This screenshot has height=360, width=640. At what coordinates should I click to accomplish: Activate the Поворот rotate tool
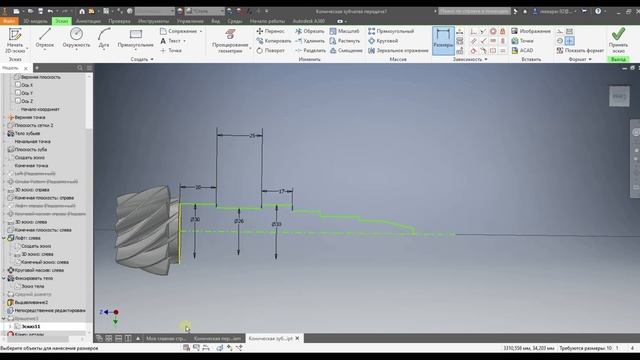point(270,51)
